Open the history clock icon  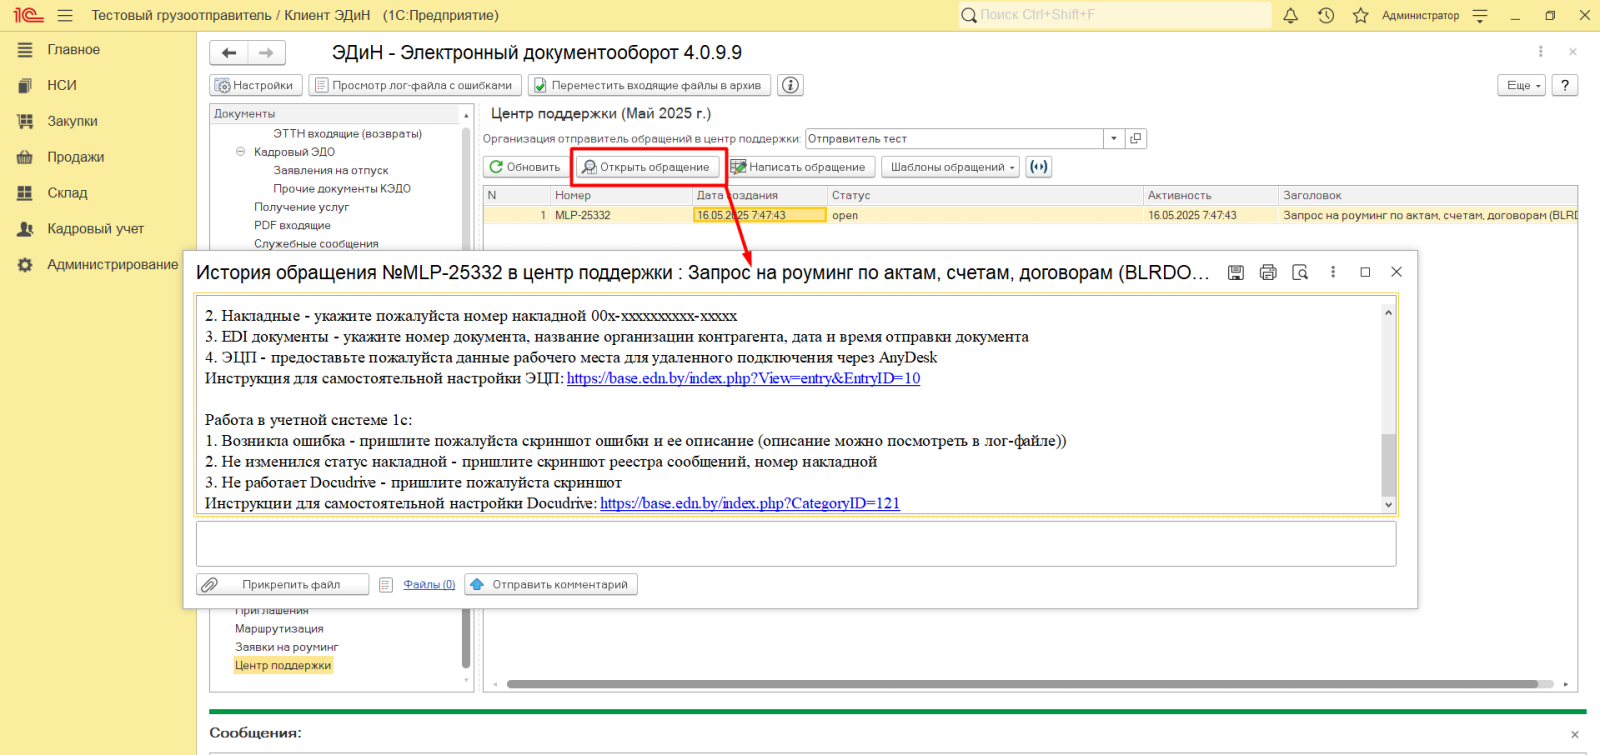(1326, 15)
